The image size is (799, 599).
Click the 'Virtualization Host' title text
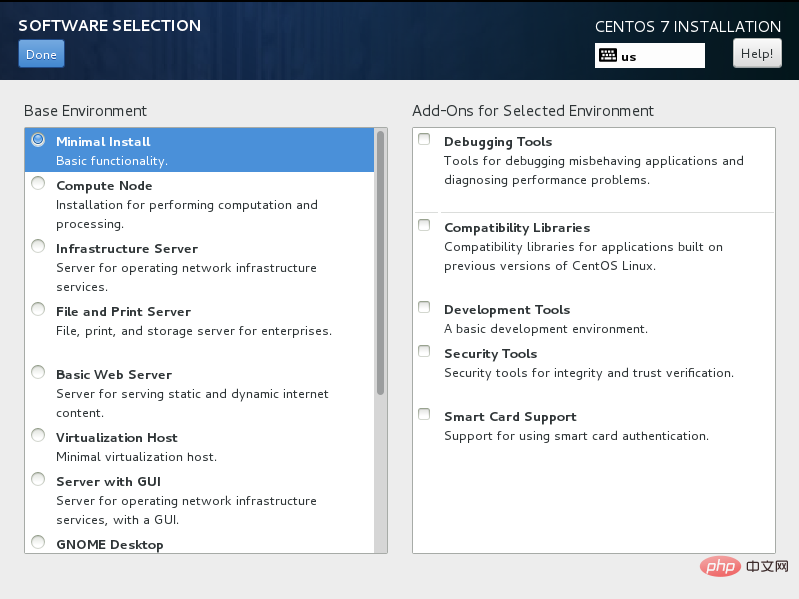click(117, 438)
